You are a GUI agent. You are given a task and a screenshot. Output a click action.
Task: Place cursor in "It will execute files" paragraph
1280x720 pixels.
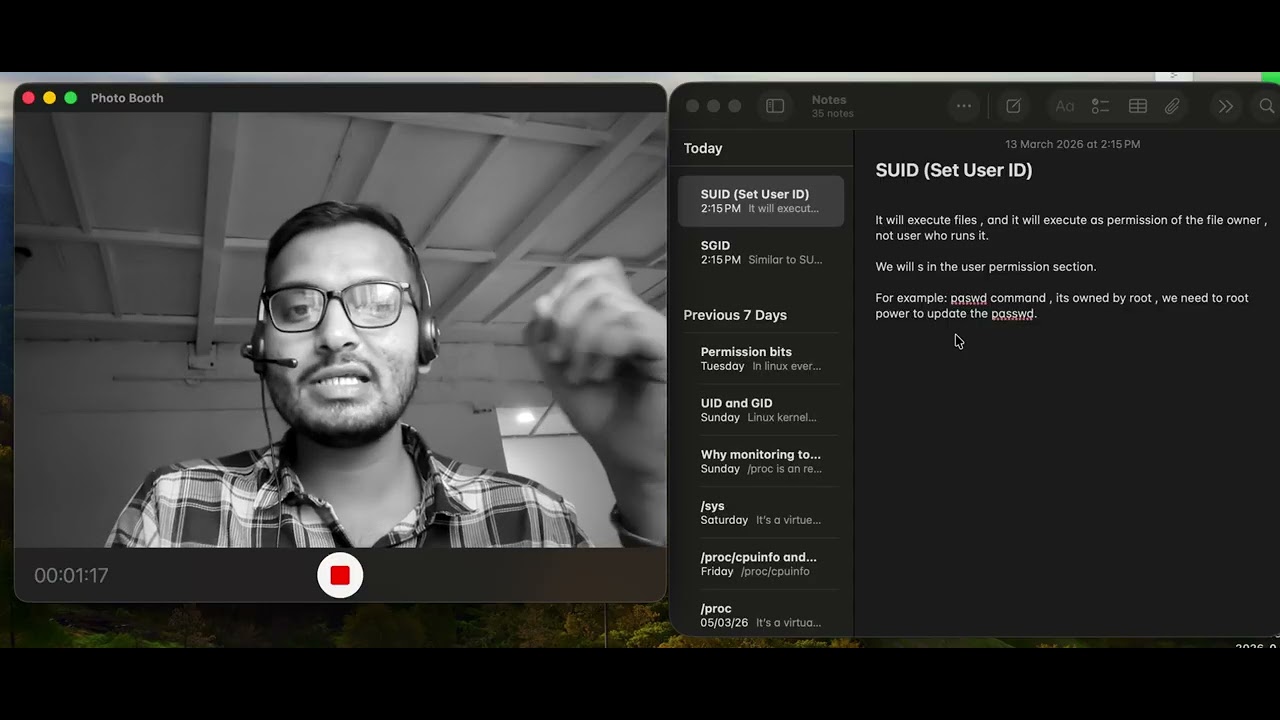click(x=1071, y=228)
